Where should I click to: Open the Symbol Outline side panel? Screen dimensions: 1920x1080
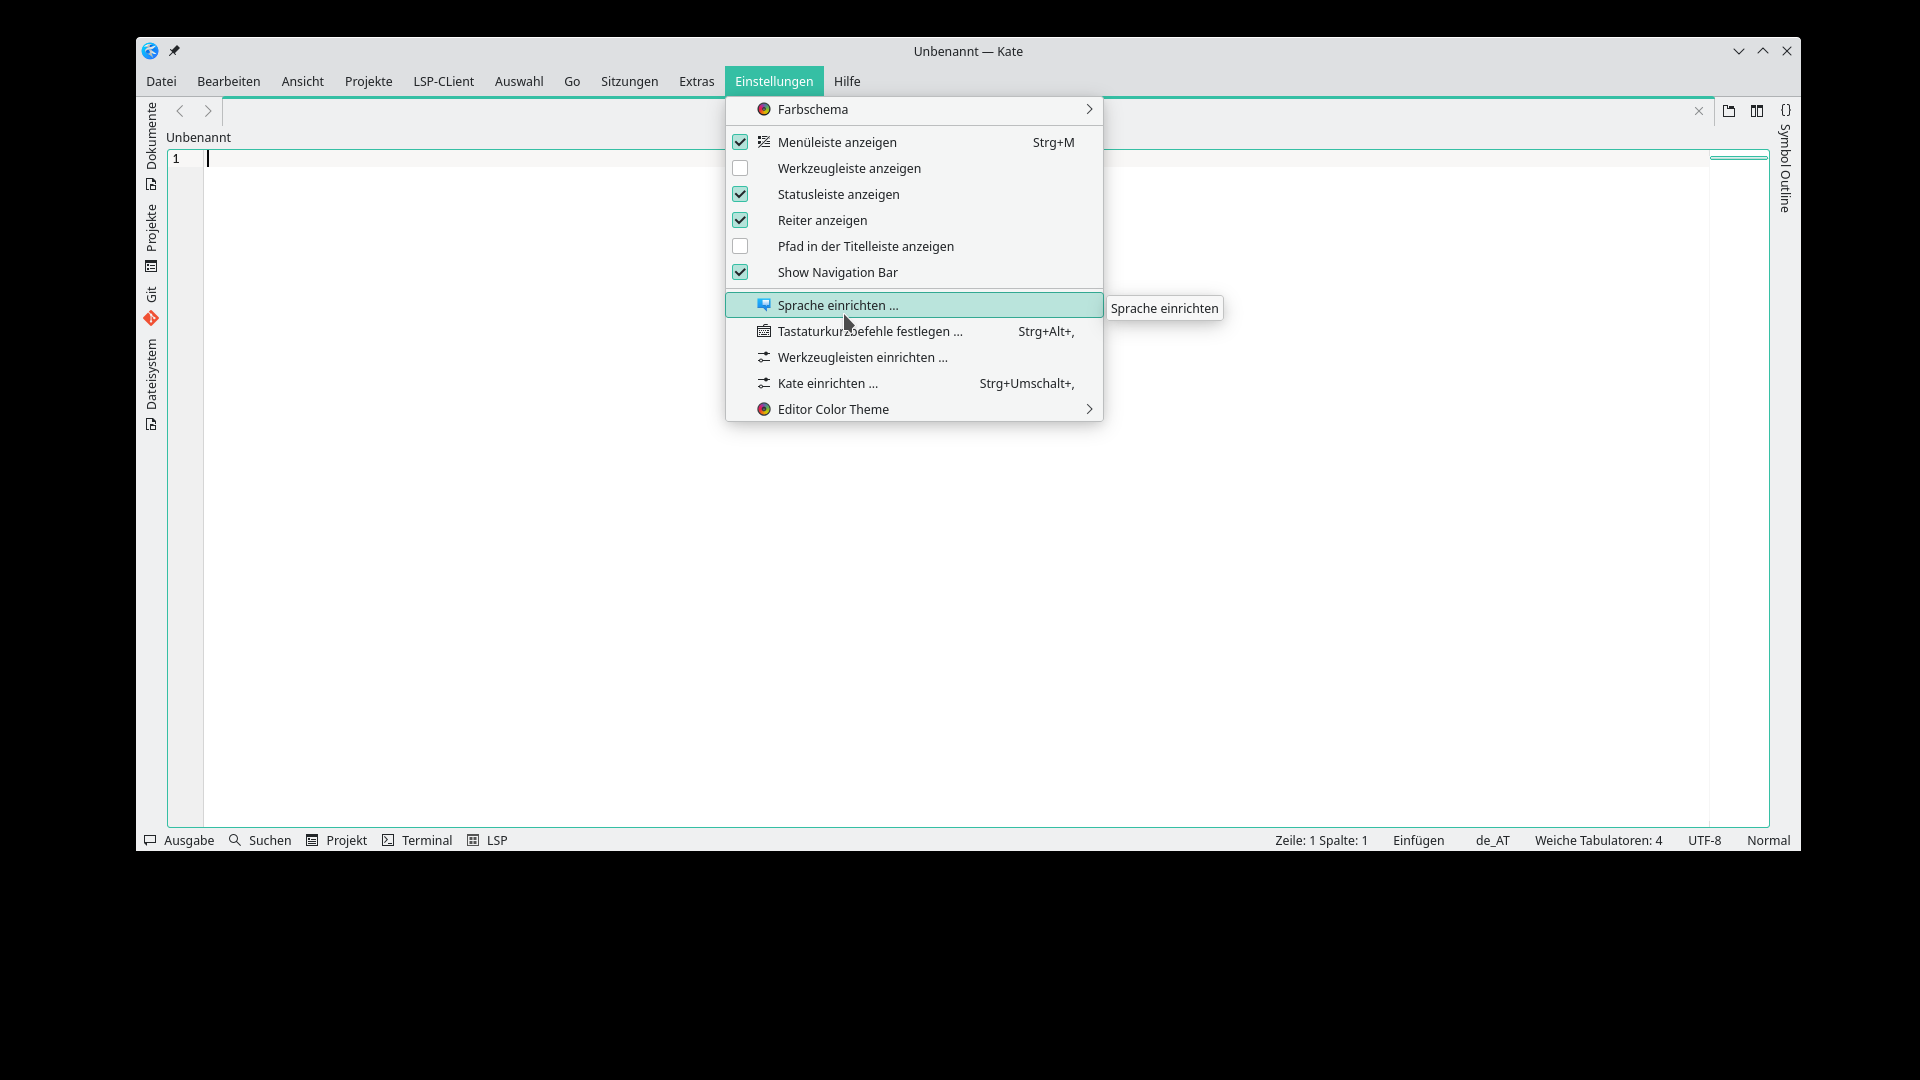pos(1785,158)
